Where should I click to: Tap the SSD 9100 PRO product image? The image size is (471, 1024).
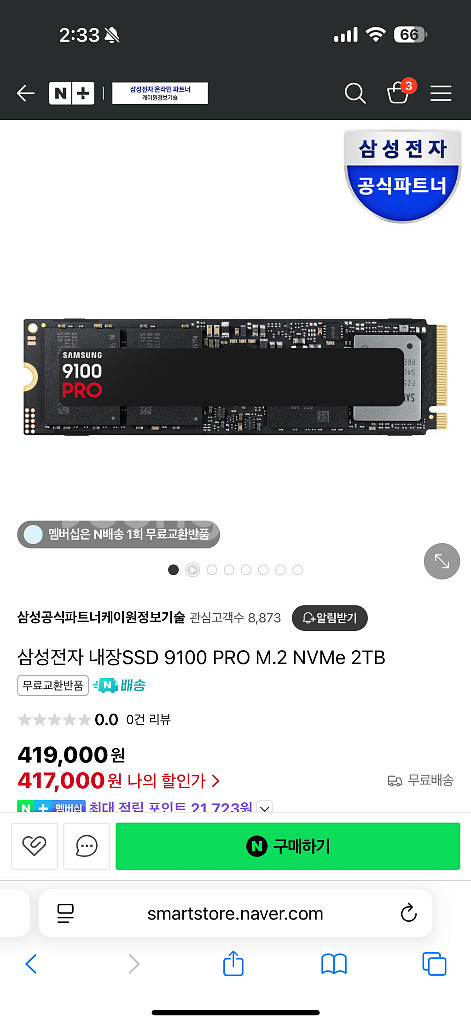(235, 374)
